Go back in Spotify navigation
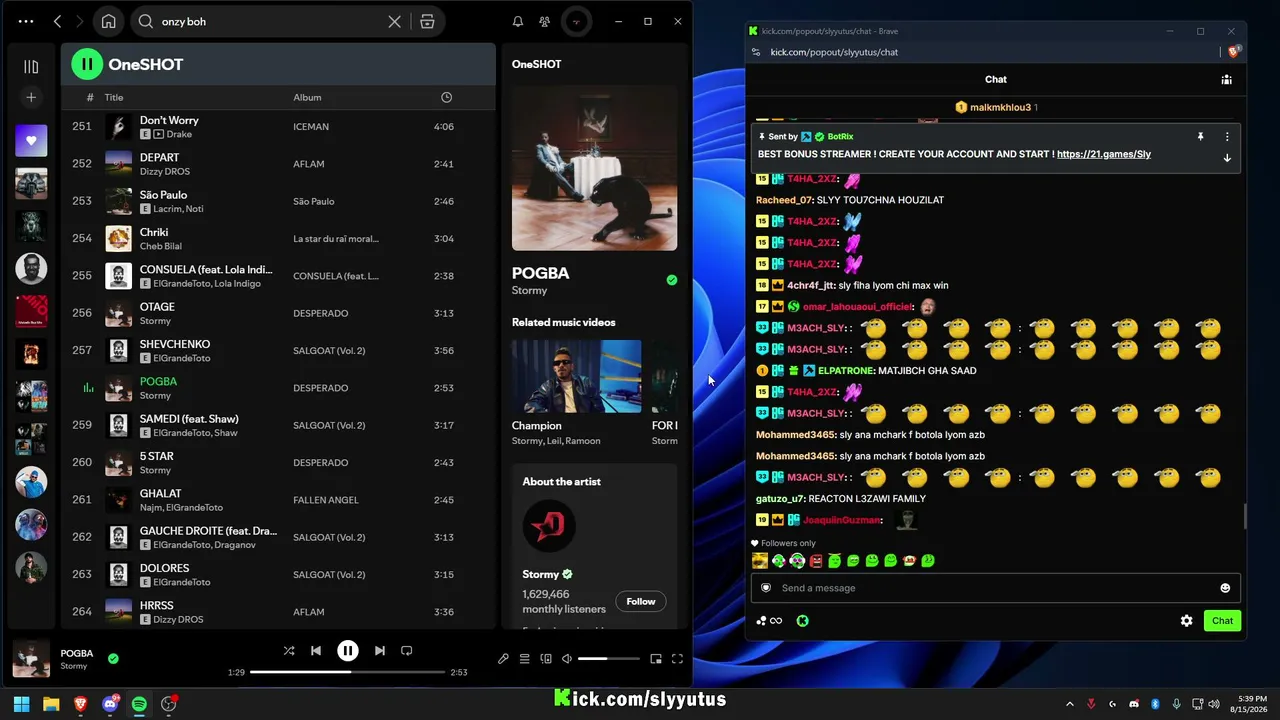The image size is (1280, 720). (x=57, y=21)
